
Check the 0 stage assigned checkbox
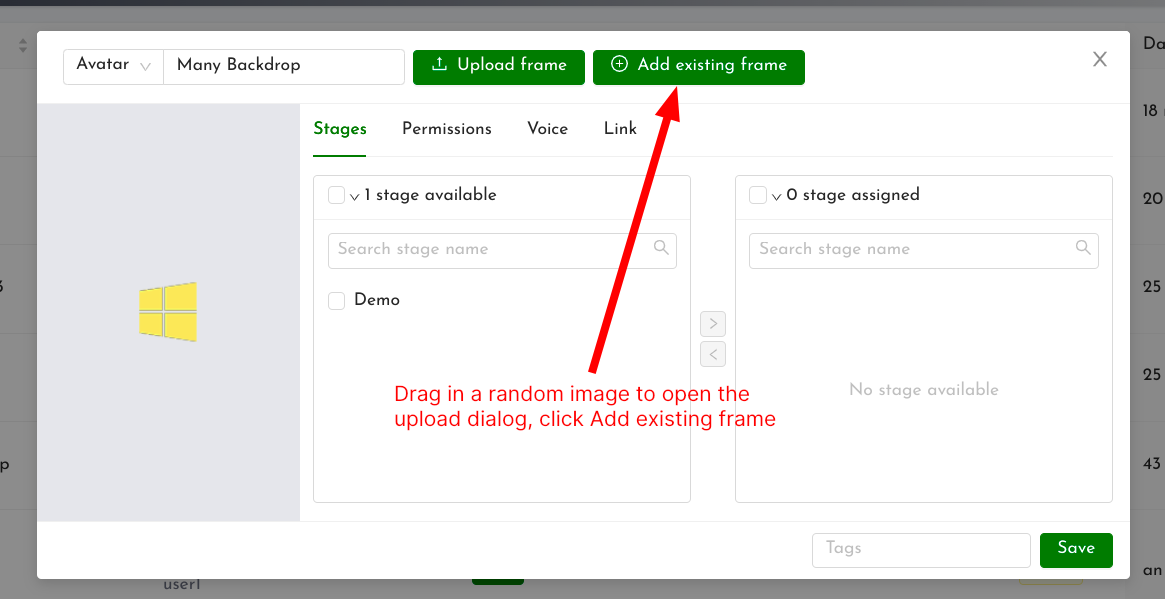[758, 195]
